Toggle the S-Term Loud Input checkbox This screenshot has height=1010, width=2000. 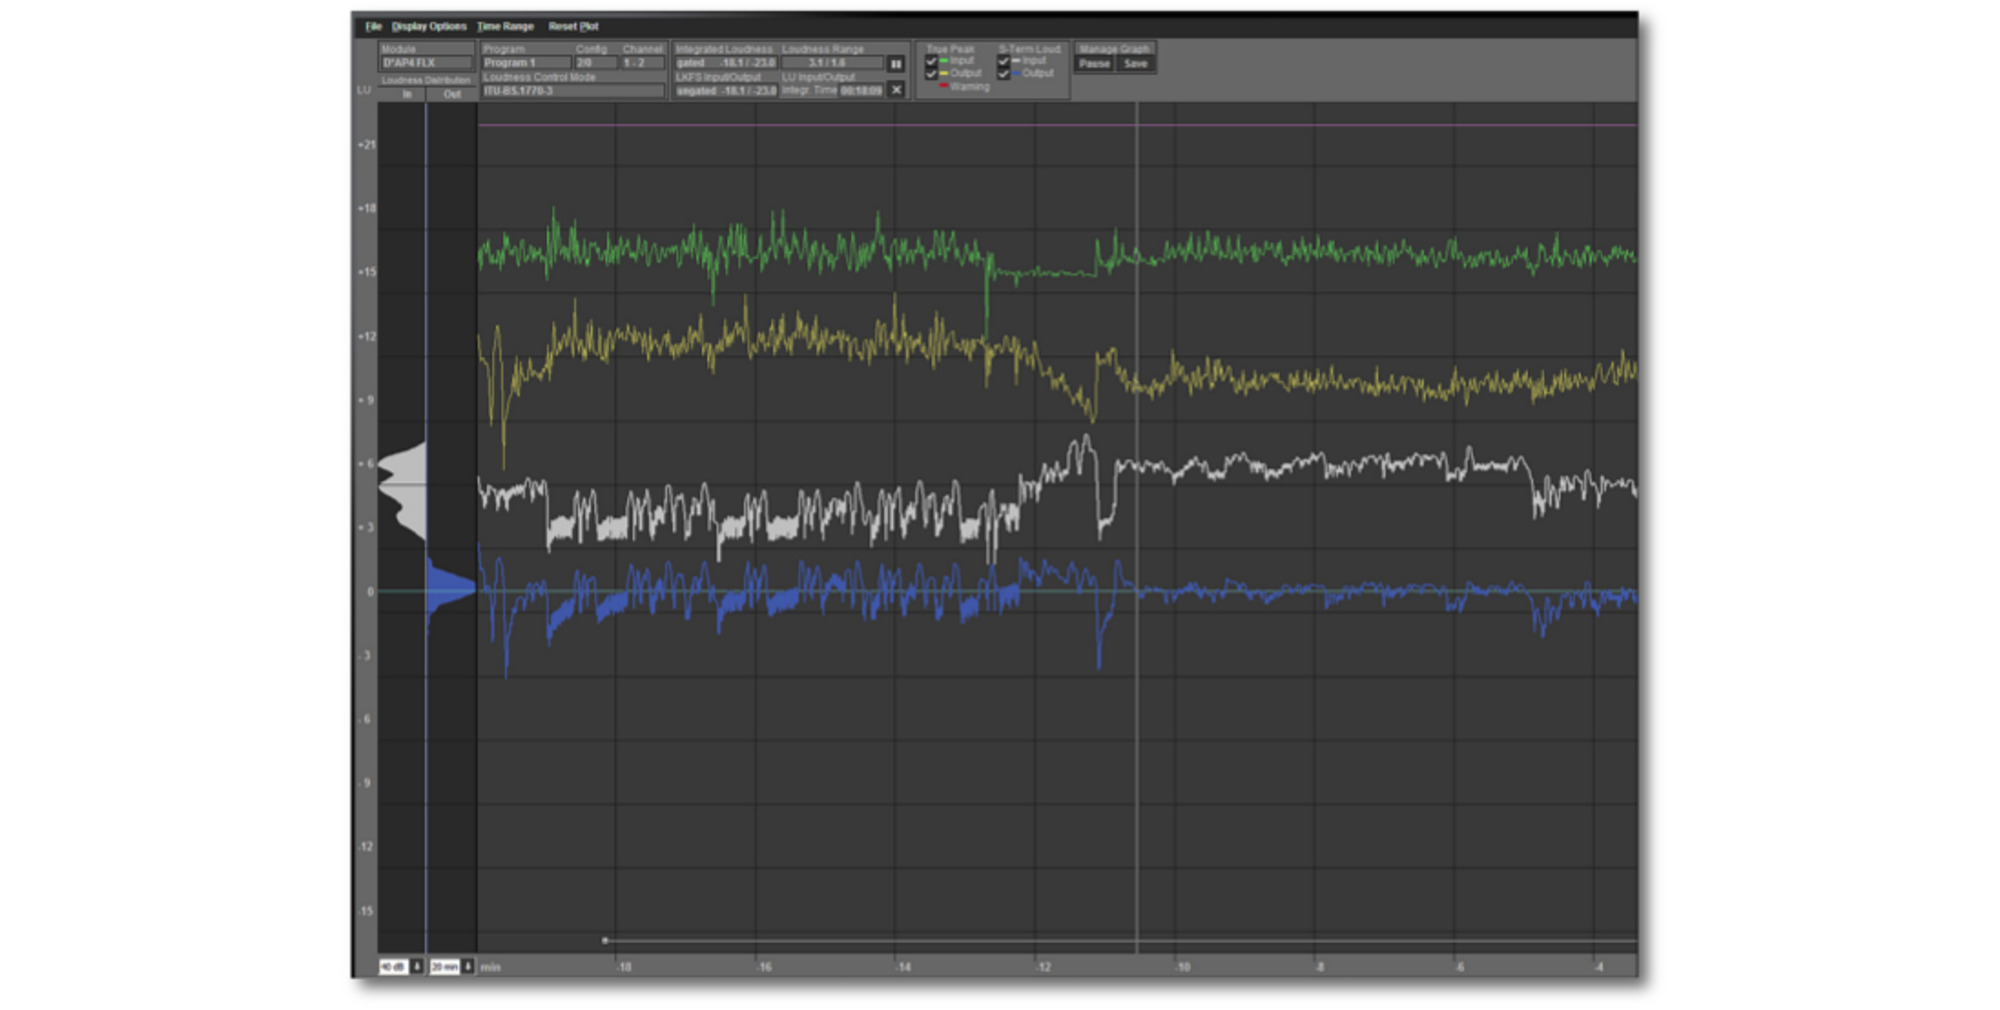[x=1002, y=61]
